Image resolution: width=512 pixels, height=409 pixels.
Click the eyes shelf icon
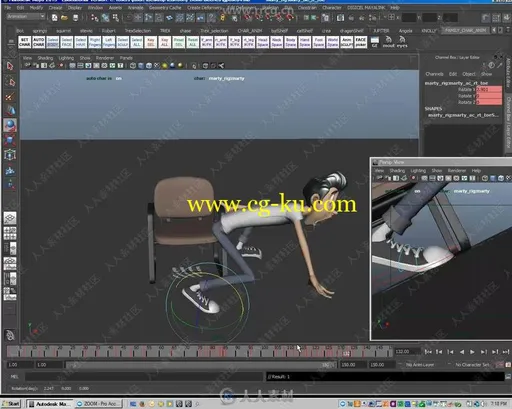pyautogui.click(x=402, y=42)
